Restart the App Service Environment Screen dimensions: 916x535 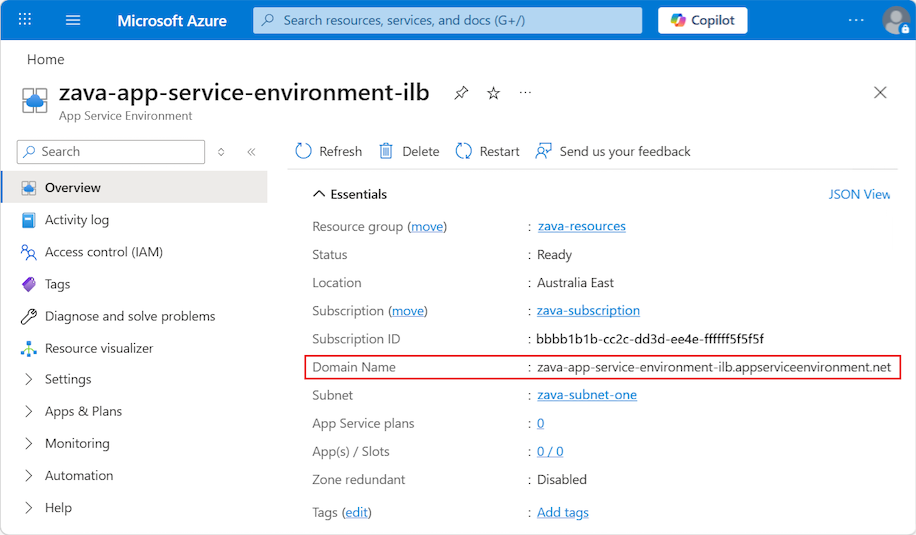(x=487, y=151)
